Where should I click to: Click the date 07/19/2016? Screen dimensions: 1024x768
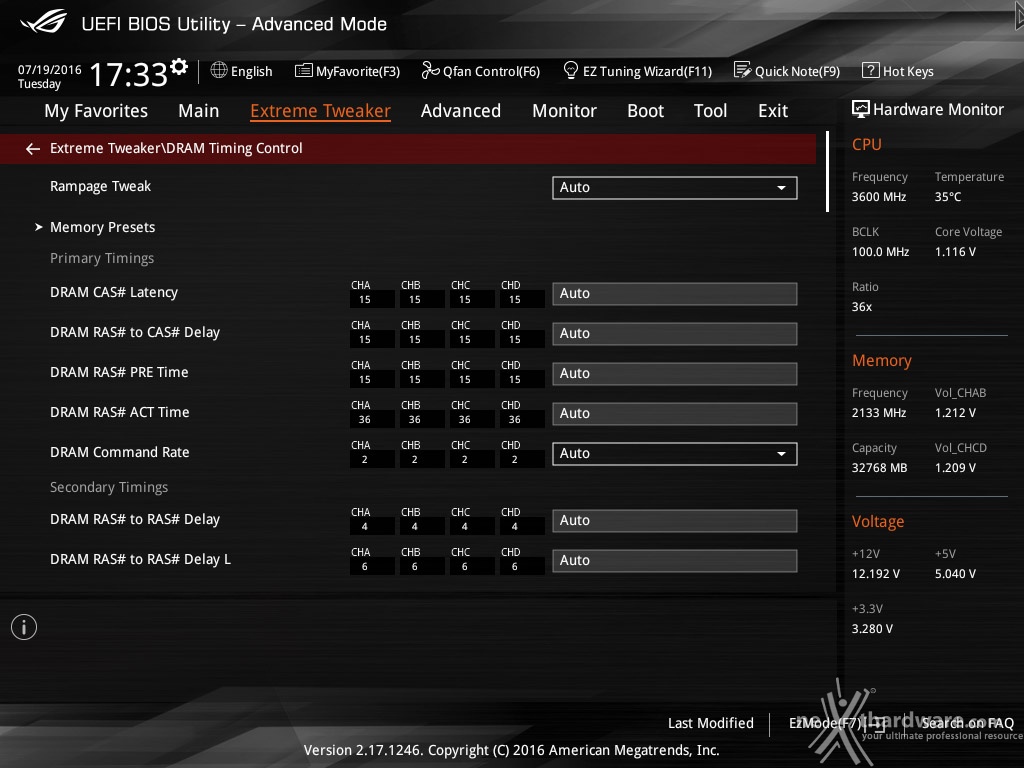(50, 69)
